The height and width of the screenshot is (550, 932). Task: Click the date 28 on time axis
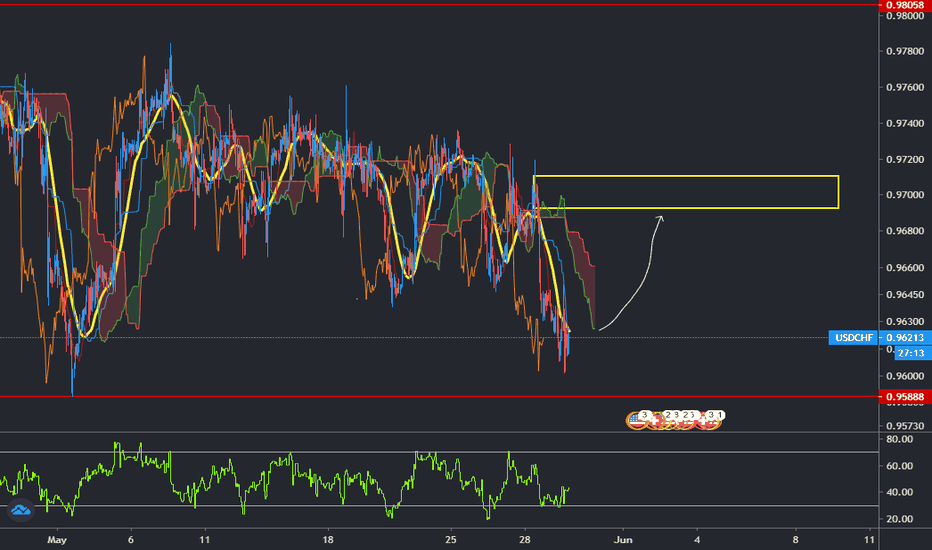524,540
